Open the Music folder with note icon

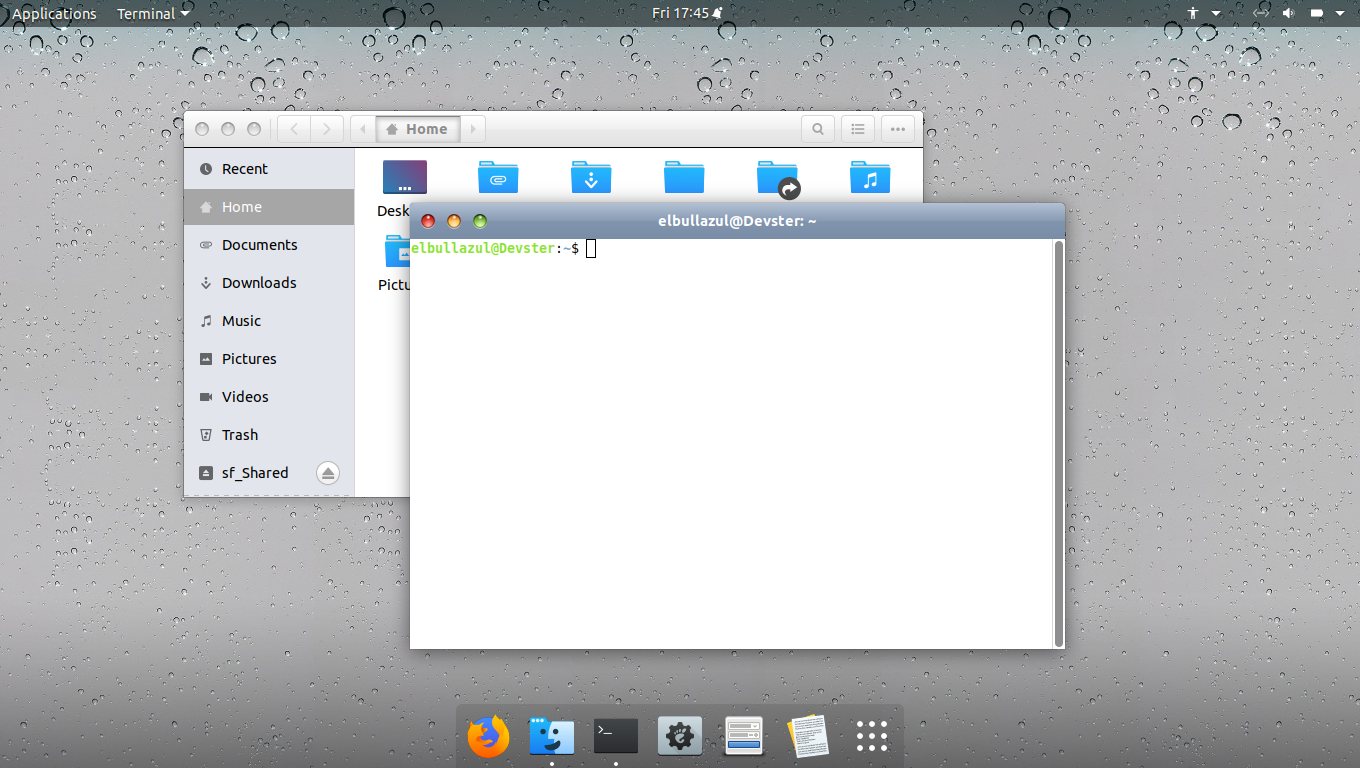(870, 177)
